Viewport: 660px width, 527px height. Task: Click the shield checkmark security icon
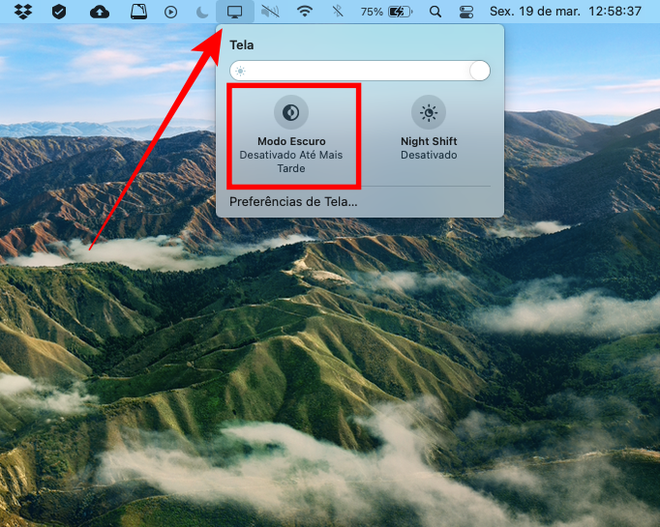tap(59, 11)
